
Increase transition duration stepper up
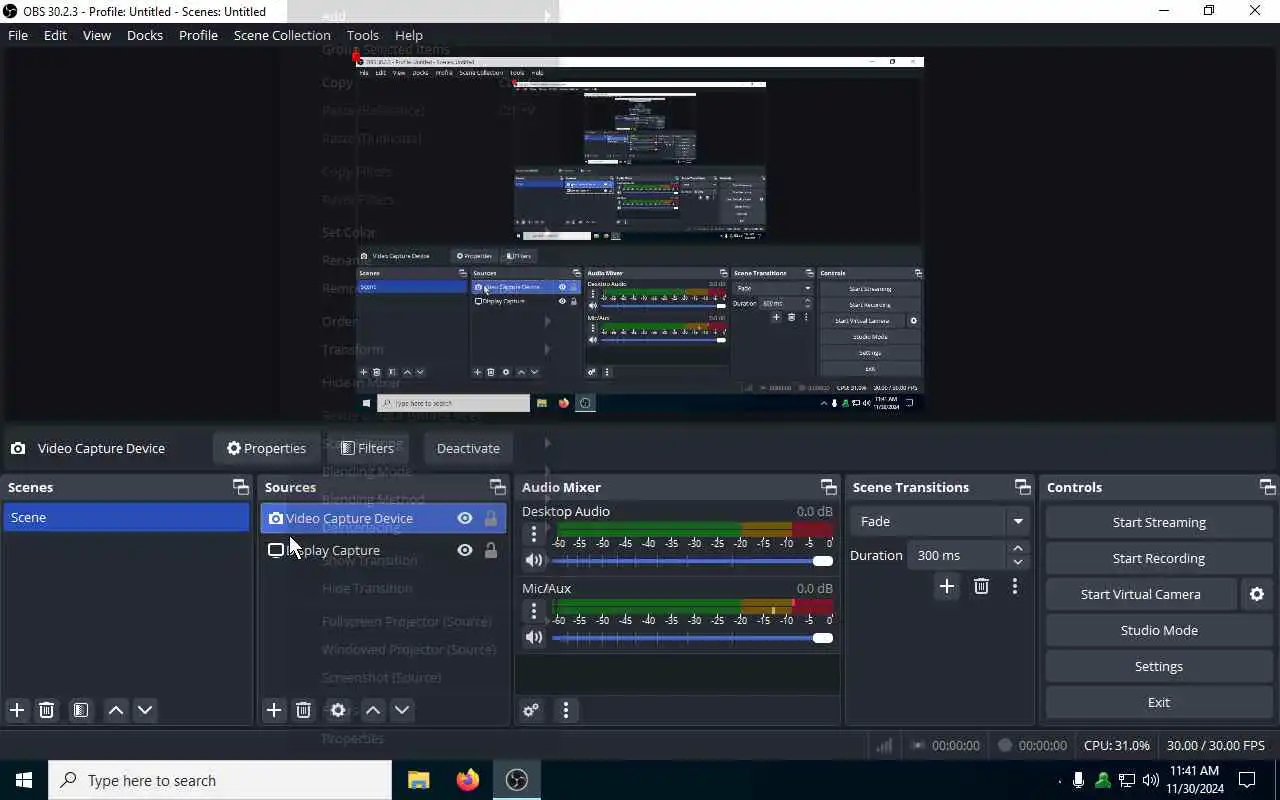pos(1018,548)
